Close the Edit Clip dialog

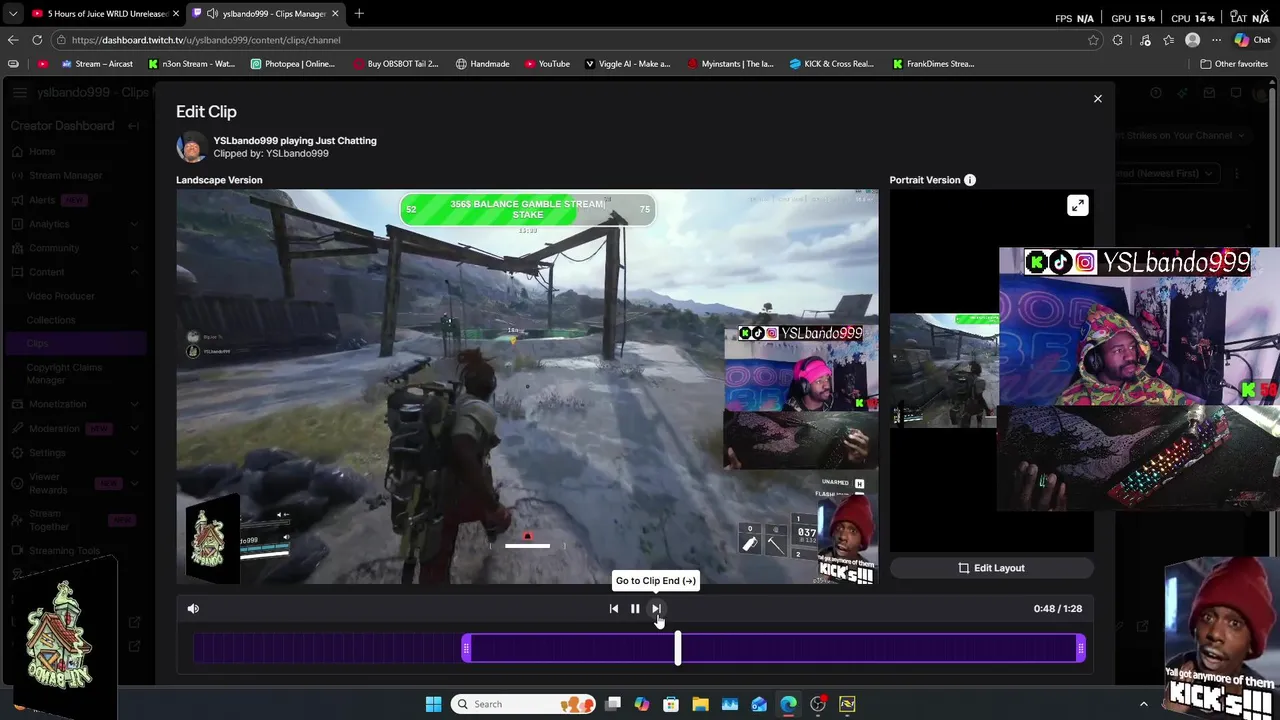click(1097, 99)
